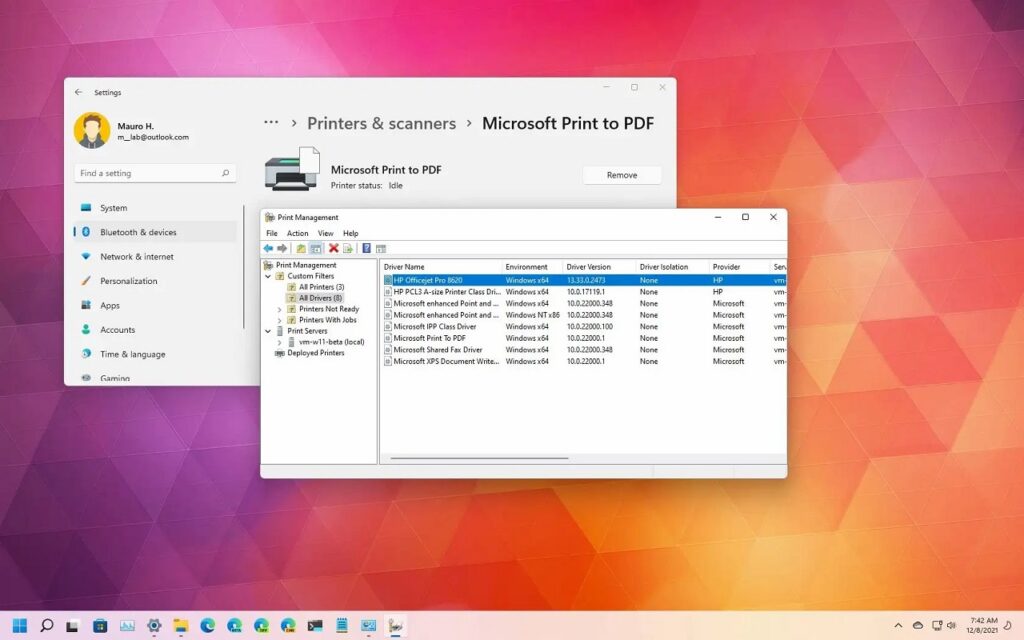Open the Action menu
Screen dimensions: 1024x640
297,233
